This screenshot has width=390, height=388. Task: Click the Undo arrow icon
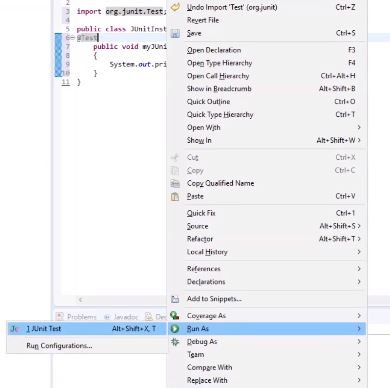(175, 7)
